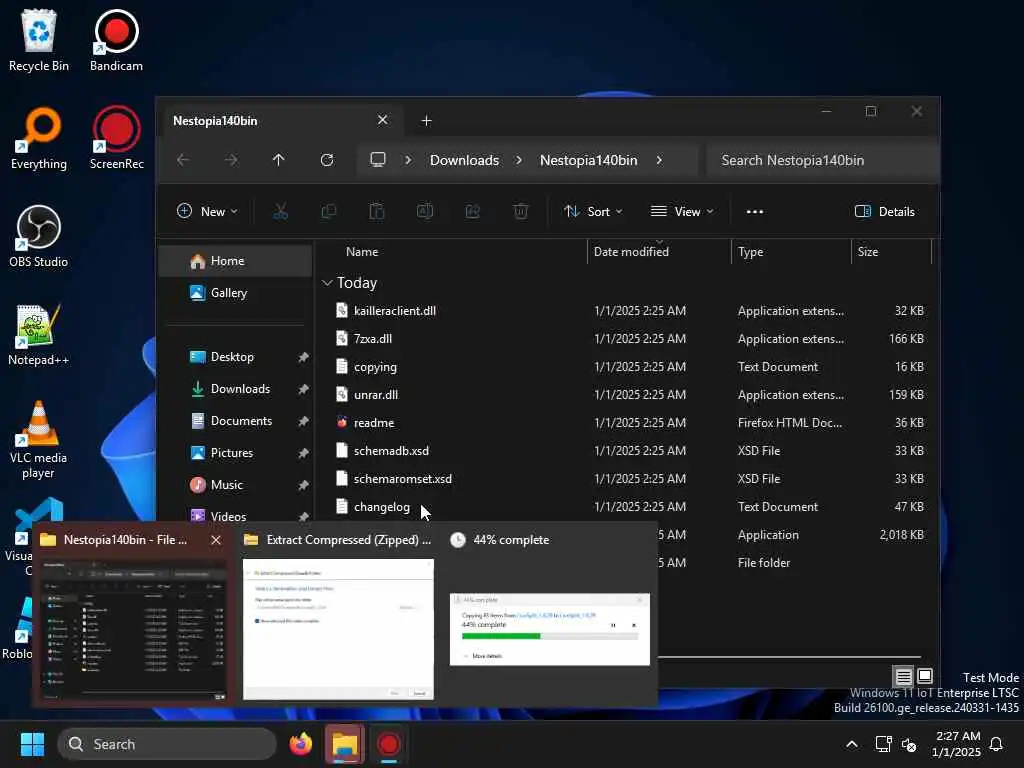This screenshot has width=1024, height=768.
Task: Open Firefox from the taskbar
Action: pos(301,744)
